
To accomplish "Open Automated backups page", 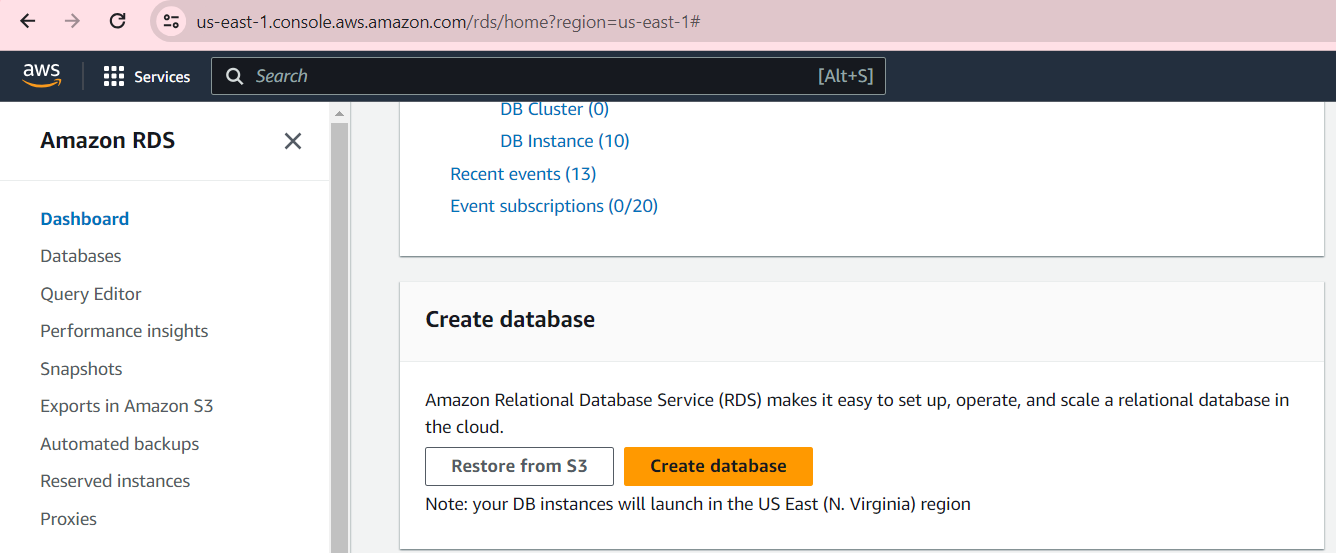I will tap(120, 444).
